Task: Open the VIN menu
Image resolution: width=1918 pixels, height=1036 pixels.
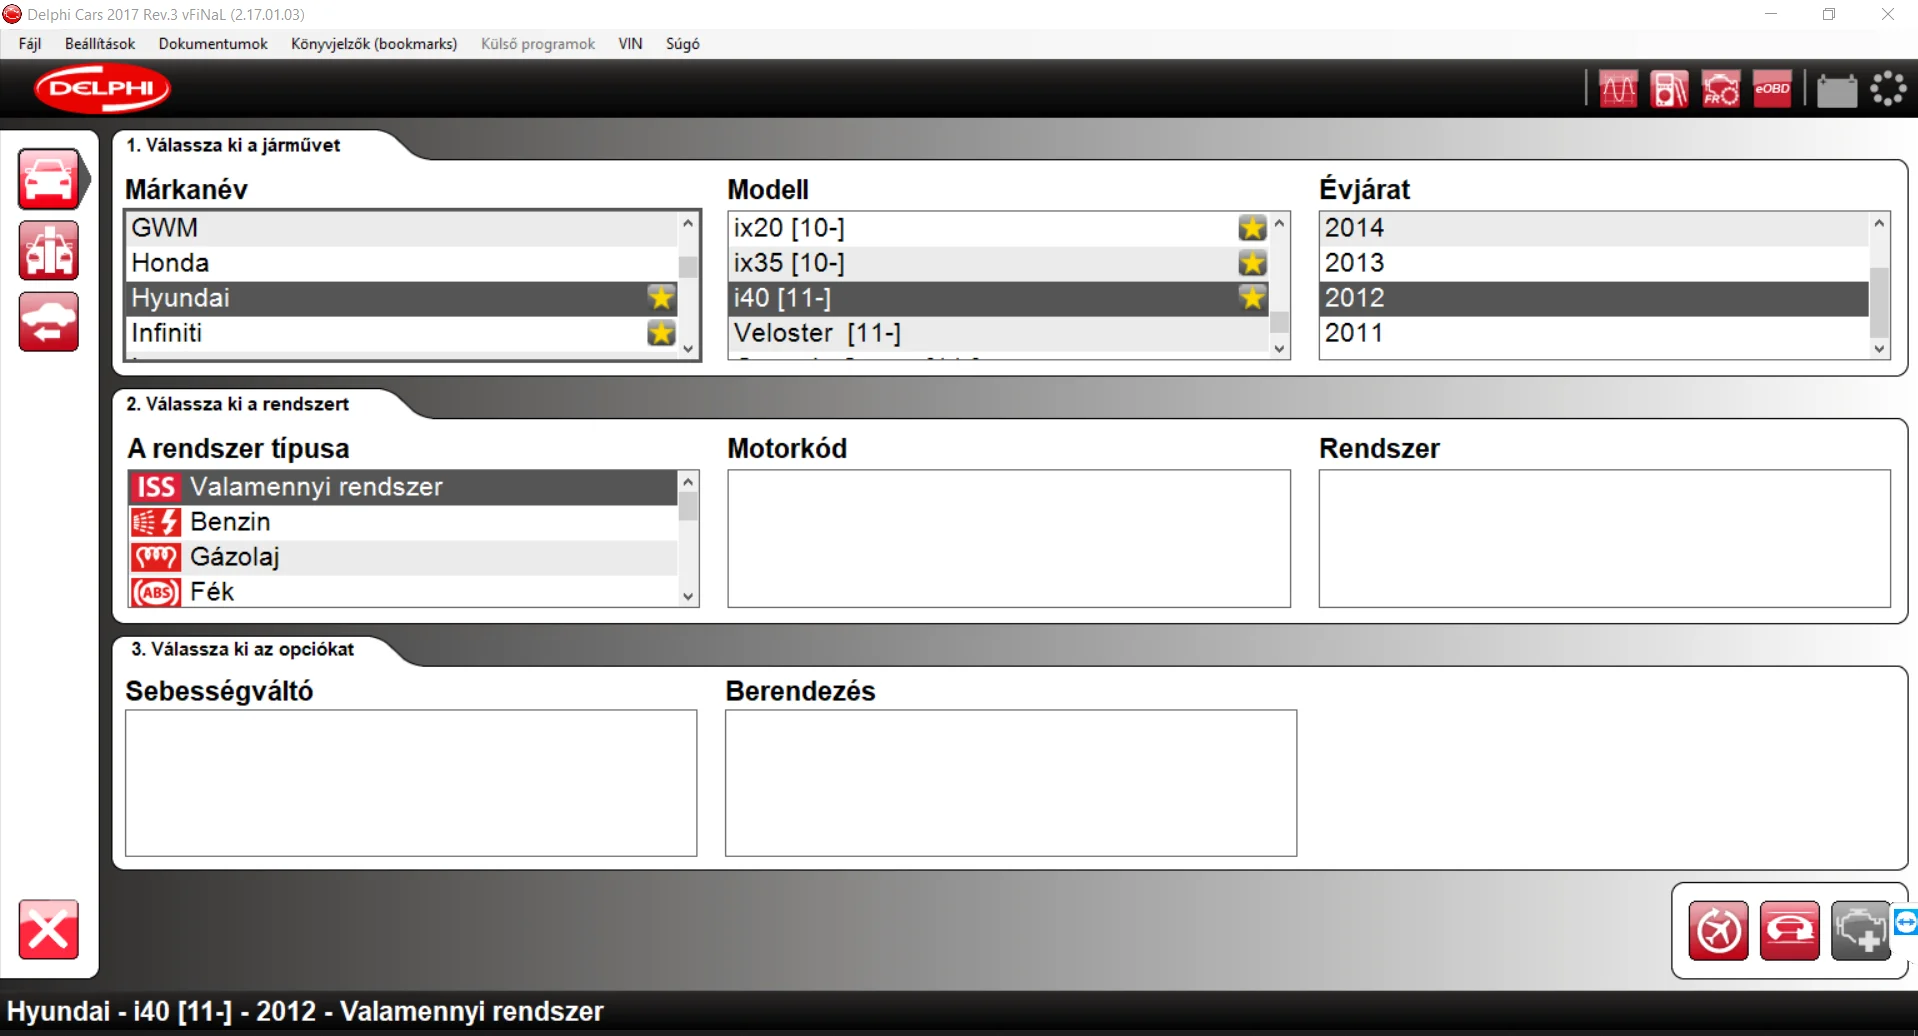Action: click(630, 44)
